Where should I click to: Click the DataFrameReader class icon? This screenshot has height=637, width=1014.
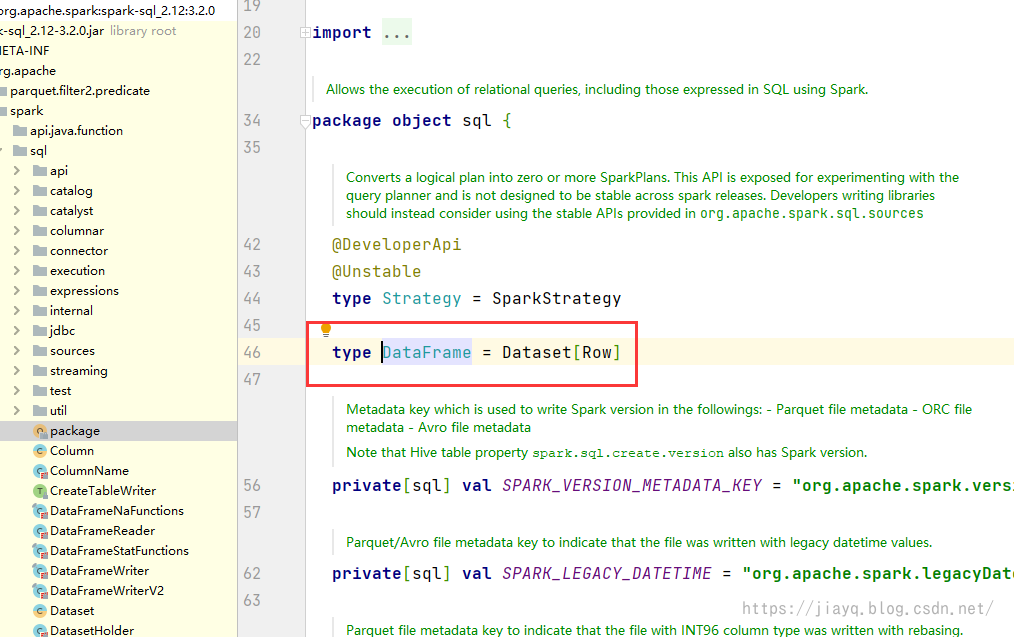click(40, 532)
